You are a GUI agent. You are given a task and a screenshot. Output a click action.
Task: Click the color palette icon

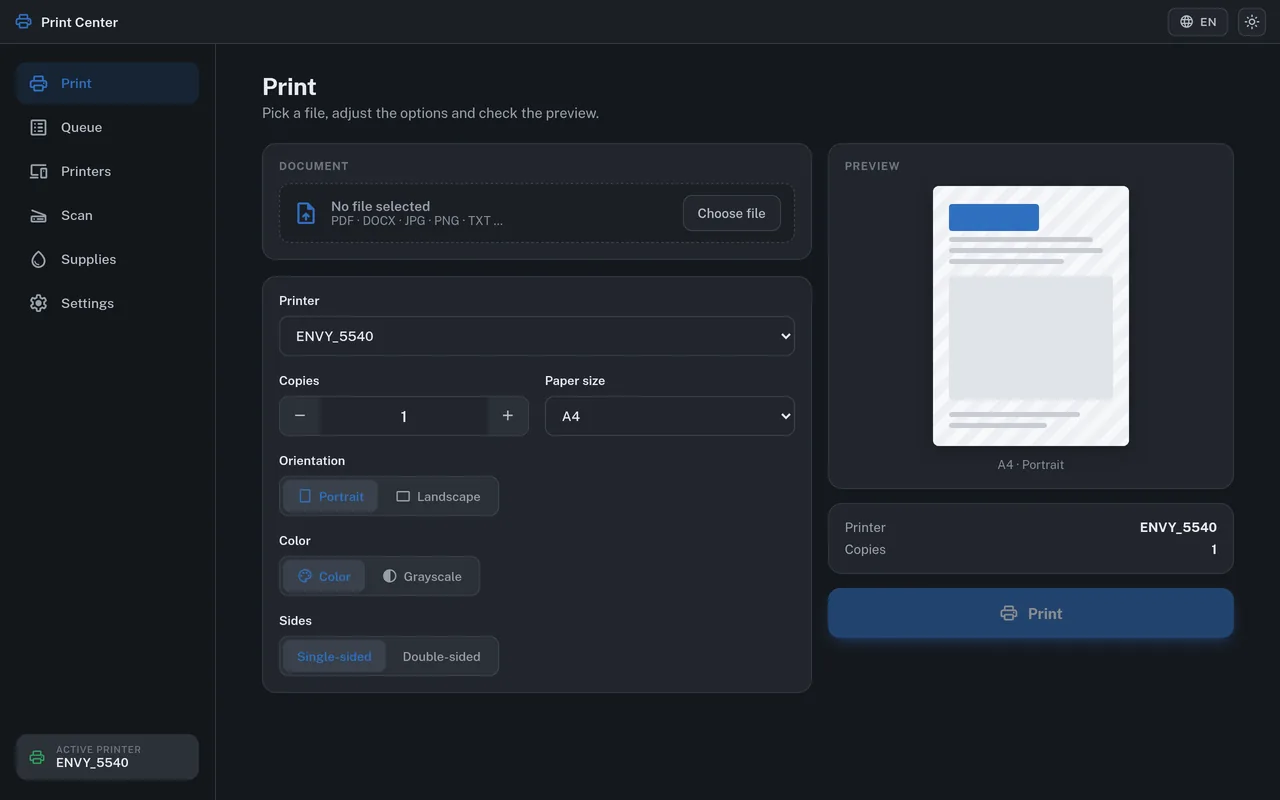[305, 576]
